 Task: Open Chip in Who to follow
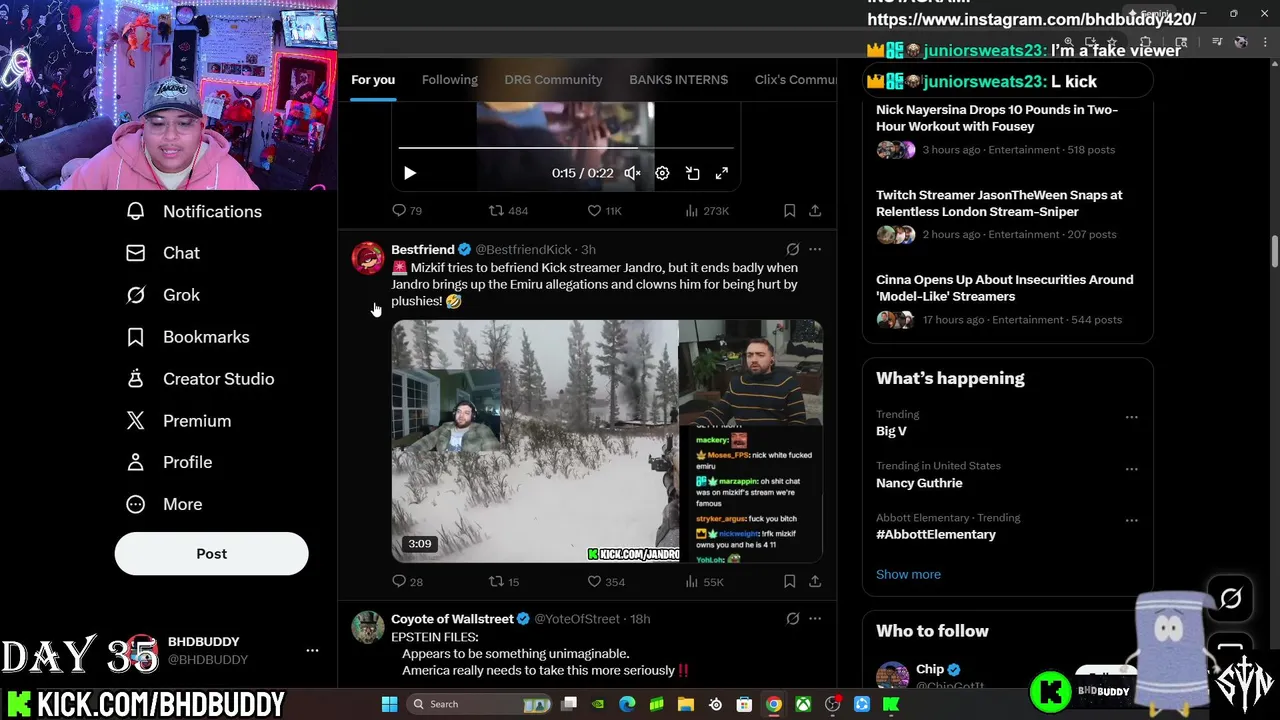coord(930,669)
